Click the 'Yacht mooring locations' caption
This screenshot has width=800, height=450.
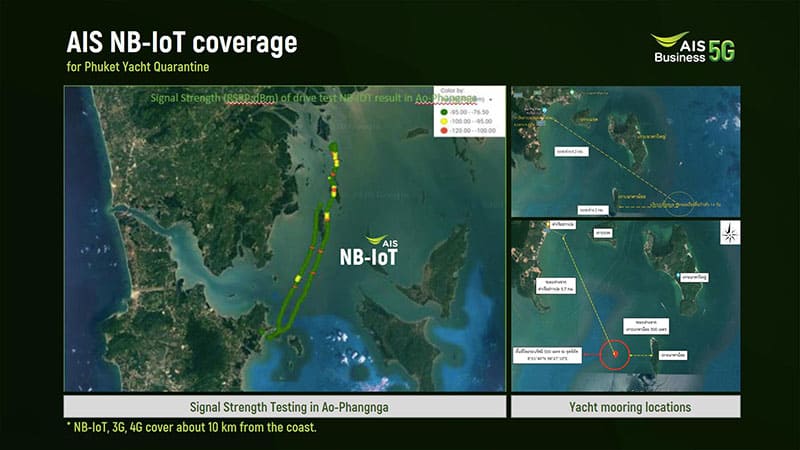(630, 407)
